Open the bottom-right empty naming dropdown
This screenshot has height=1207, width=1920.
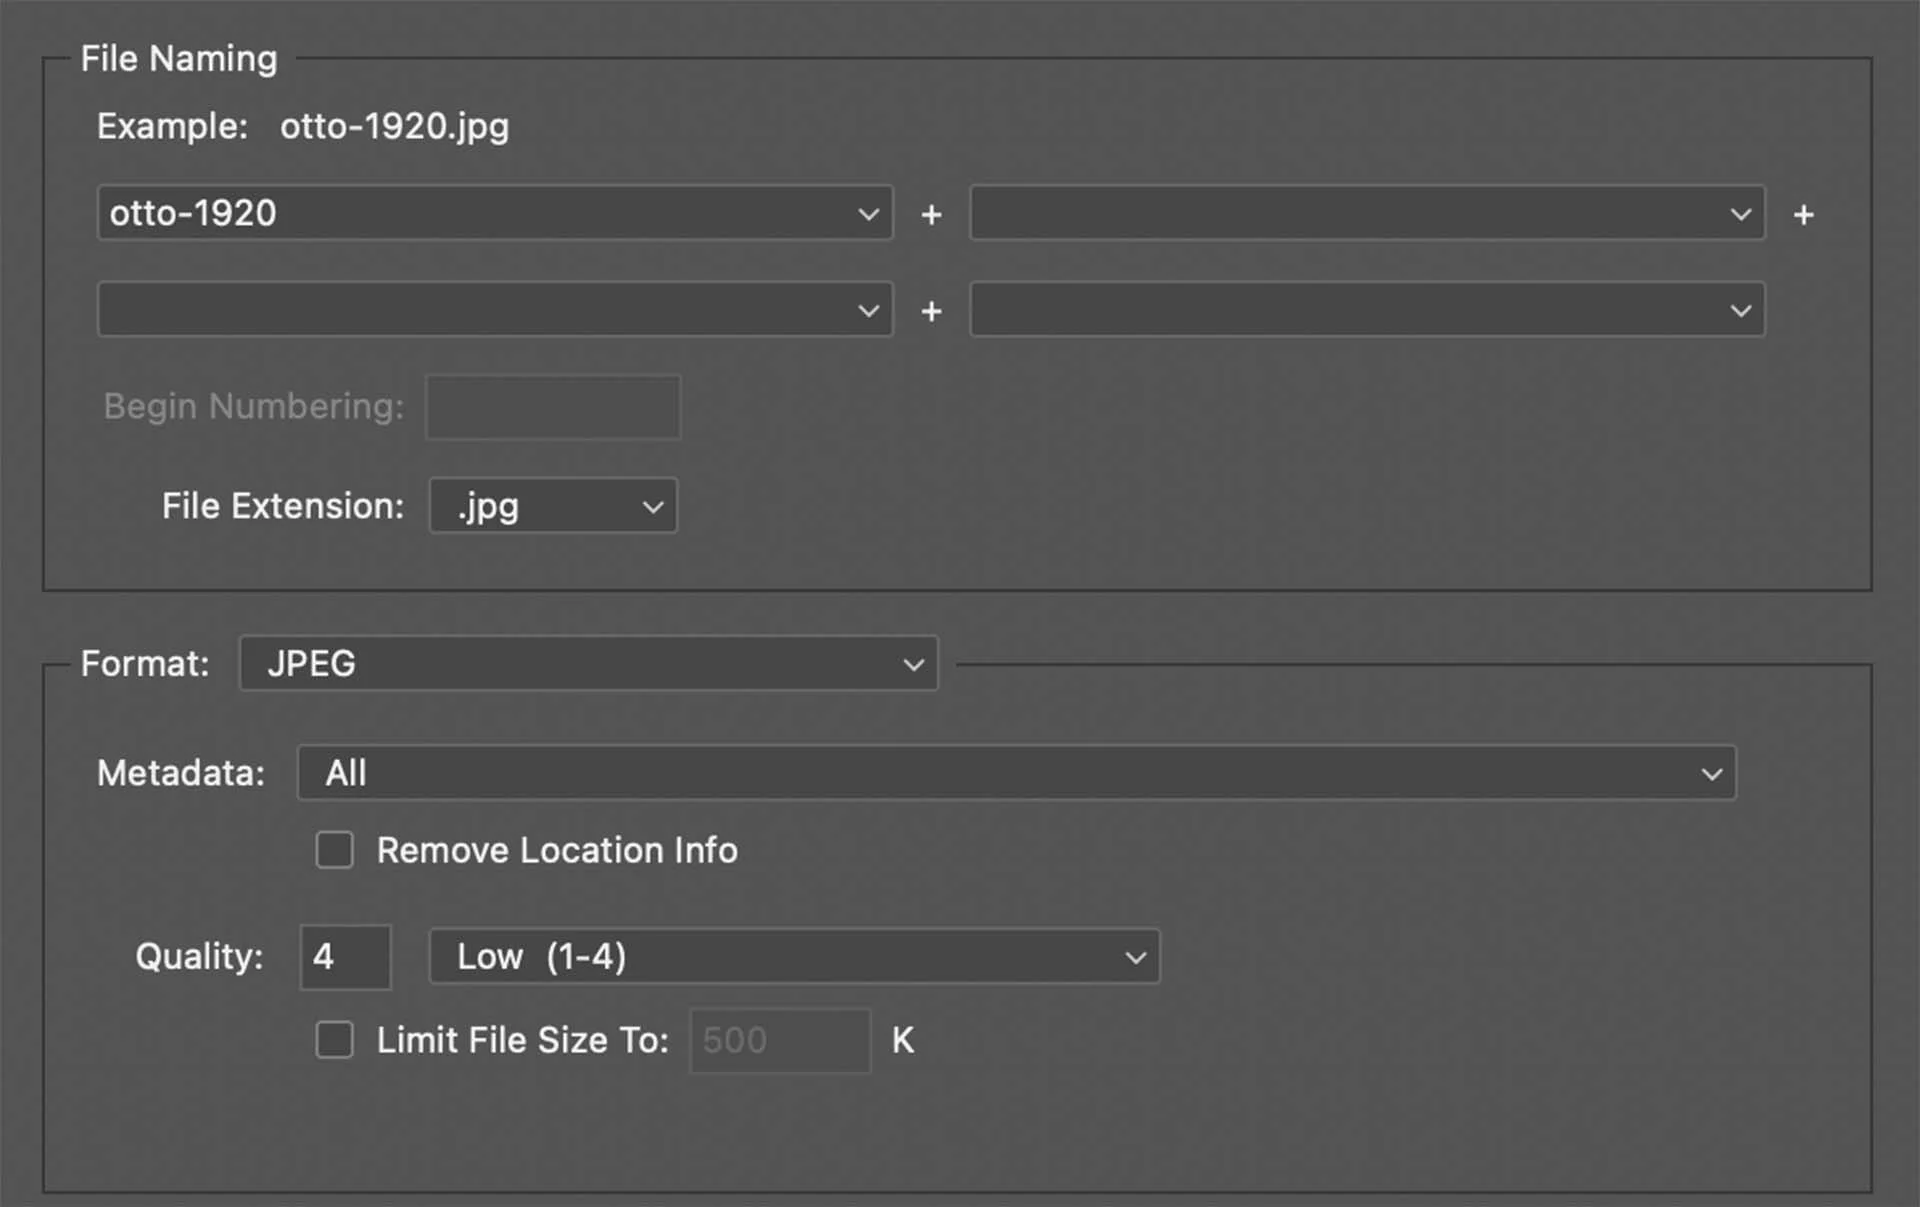(x=1366, y=310)
